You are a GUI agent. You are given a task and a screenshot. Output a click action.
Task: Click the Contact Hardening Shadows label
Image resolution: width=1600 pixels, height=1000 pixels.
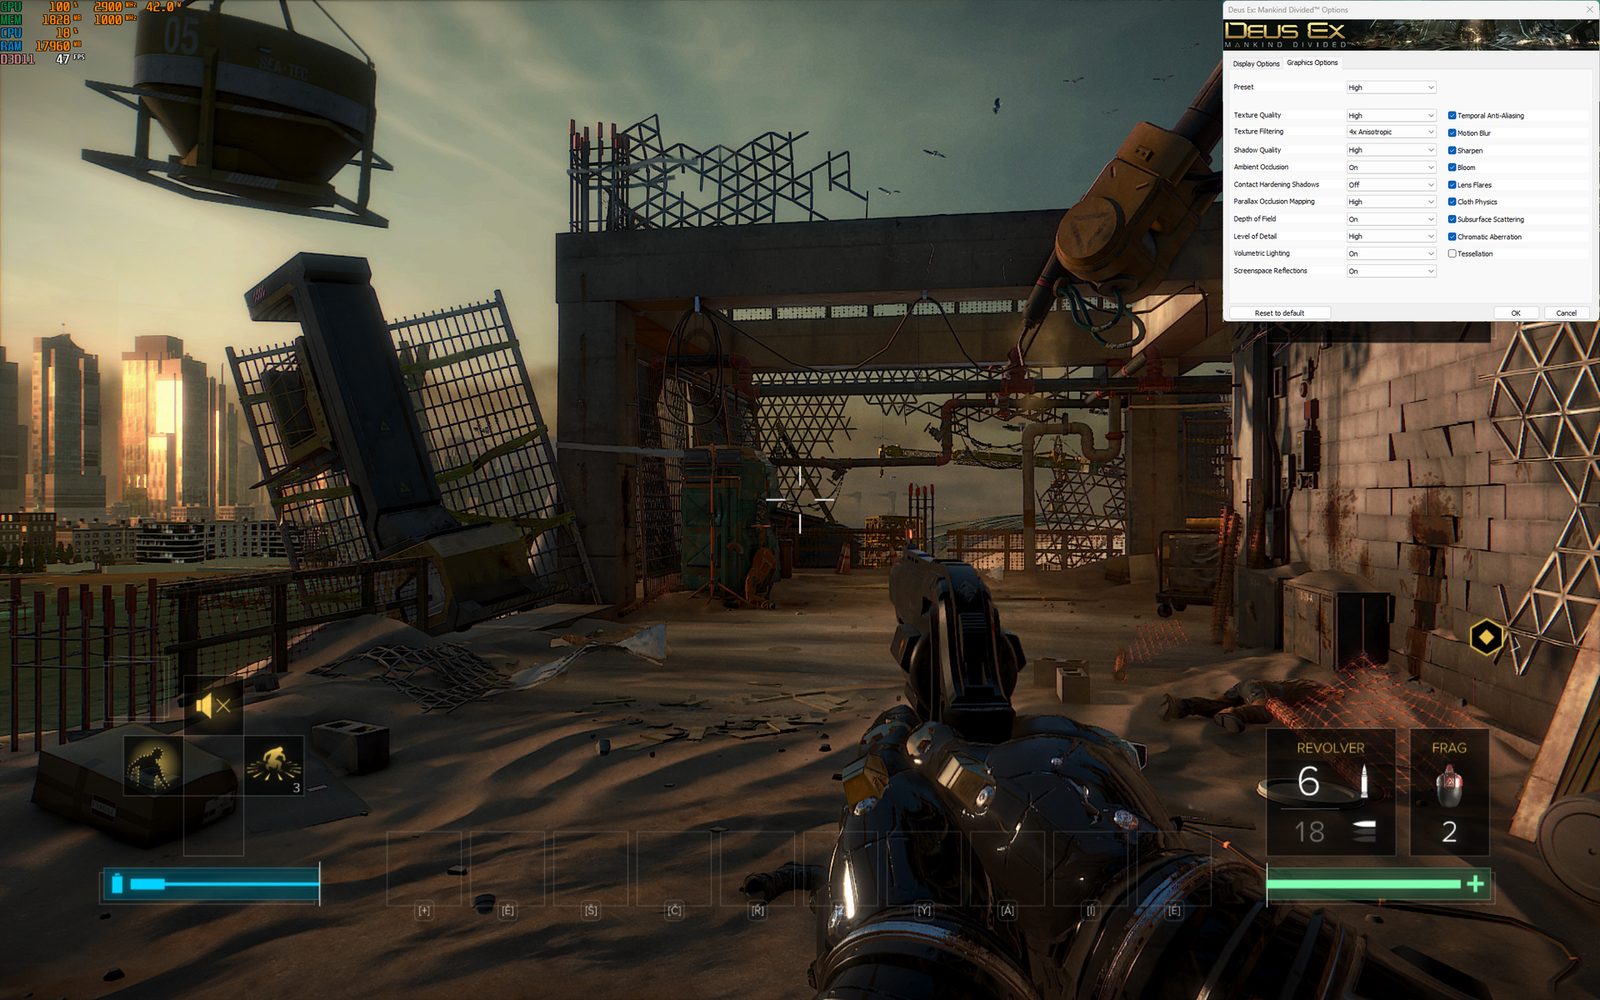pos(1276,184)
